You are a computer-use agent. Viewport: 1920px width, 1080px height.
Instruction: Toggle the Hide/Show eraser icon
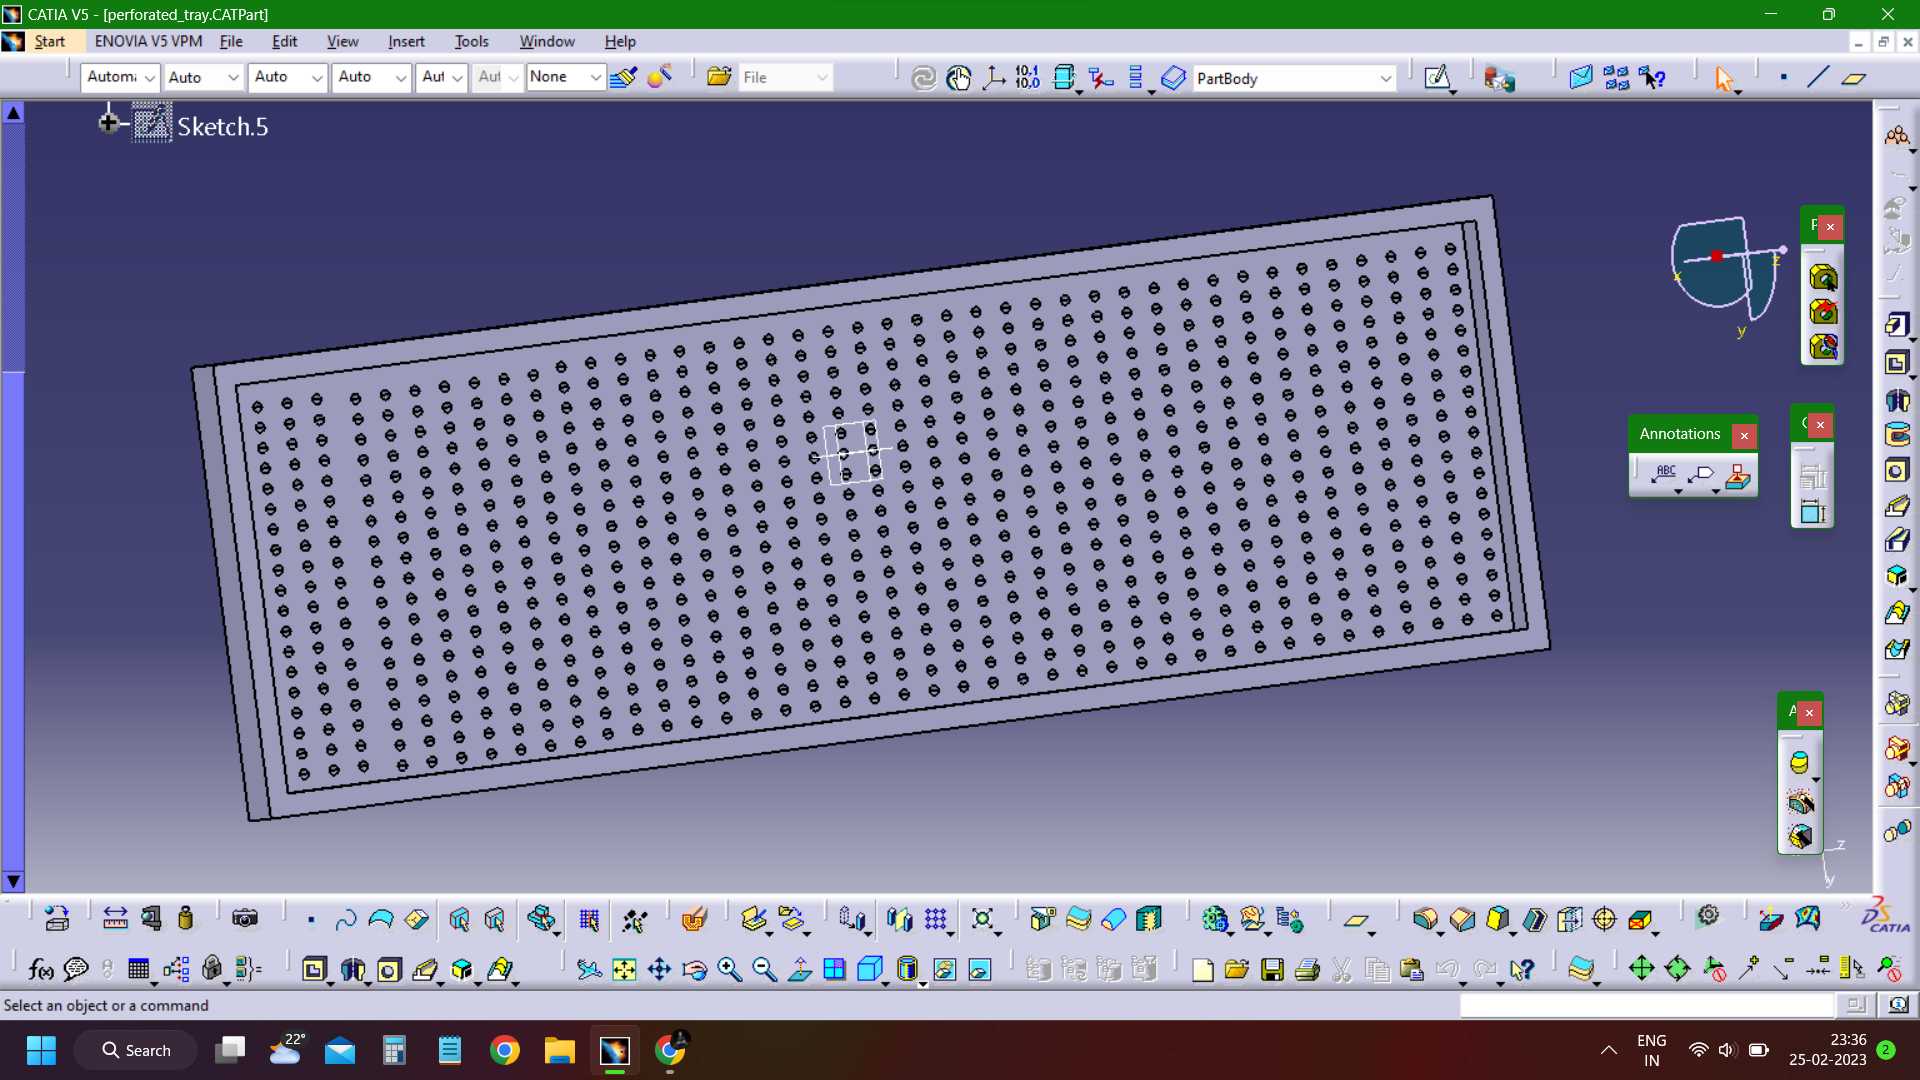943,969
